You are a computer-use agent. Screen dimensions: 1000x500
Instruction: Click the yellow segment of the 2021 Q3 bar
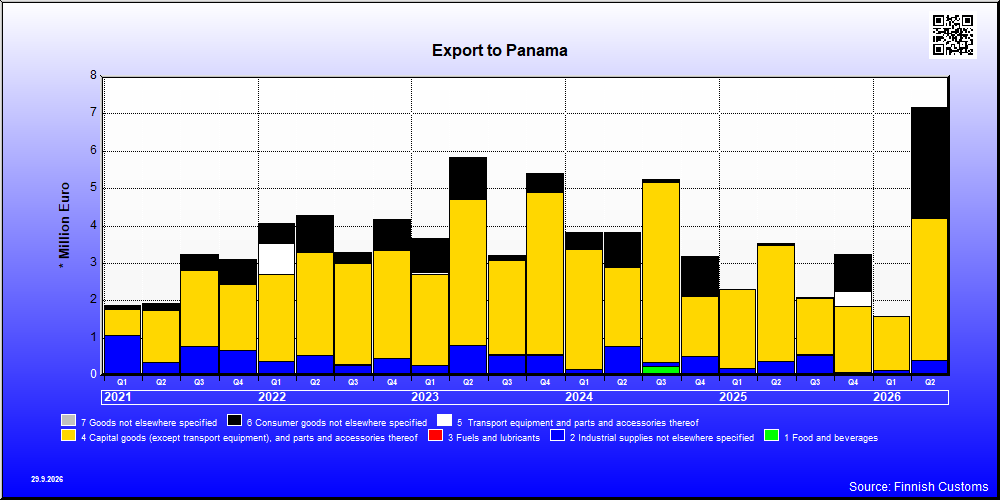pyautogui.click(x=199, y=309)
